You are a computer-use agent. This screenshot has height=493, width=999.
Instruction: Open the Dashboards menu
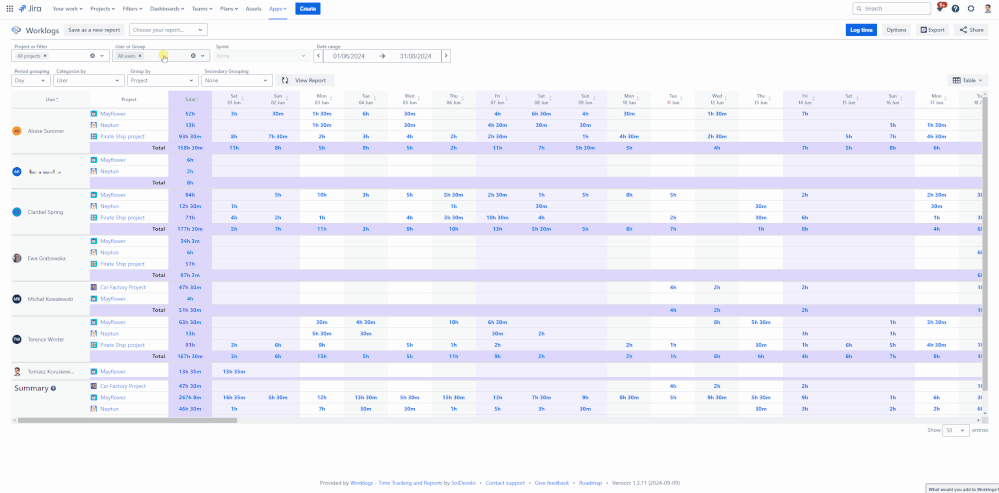[x=168, y=9]
